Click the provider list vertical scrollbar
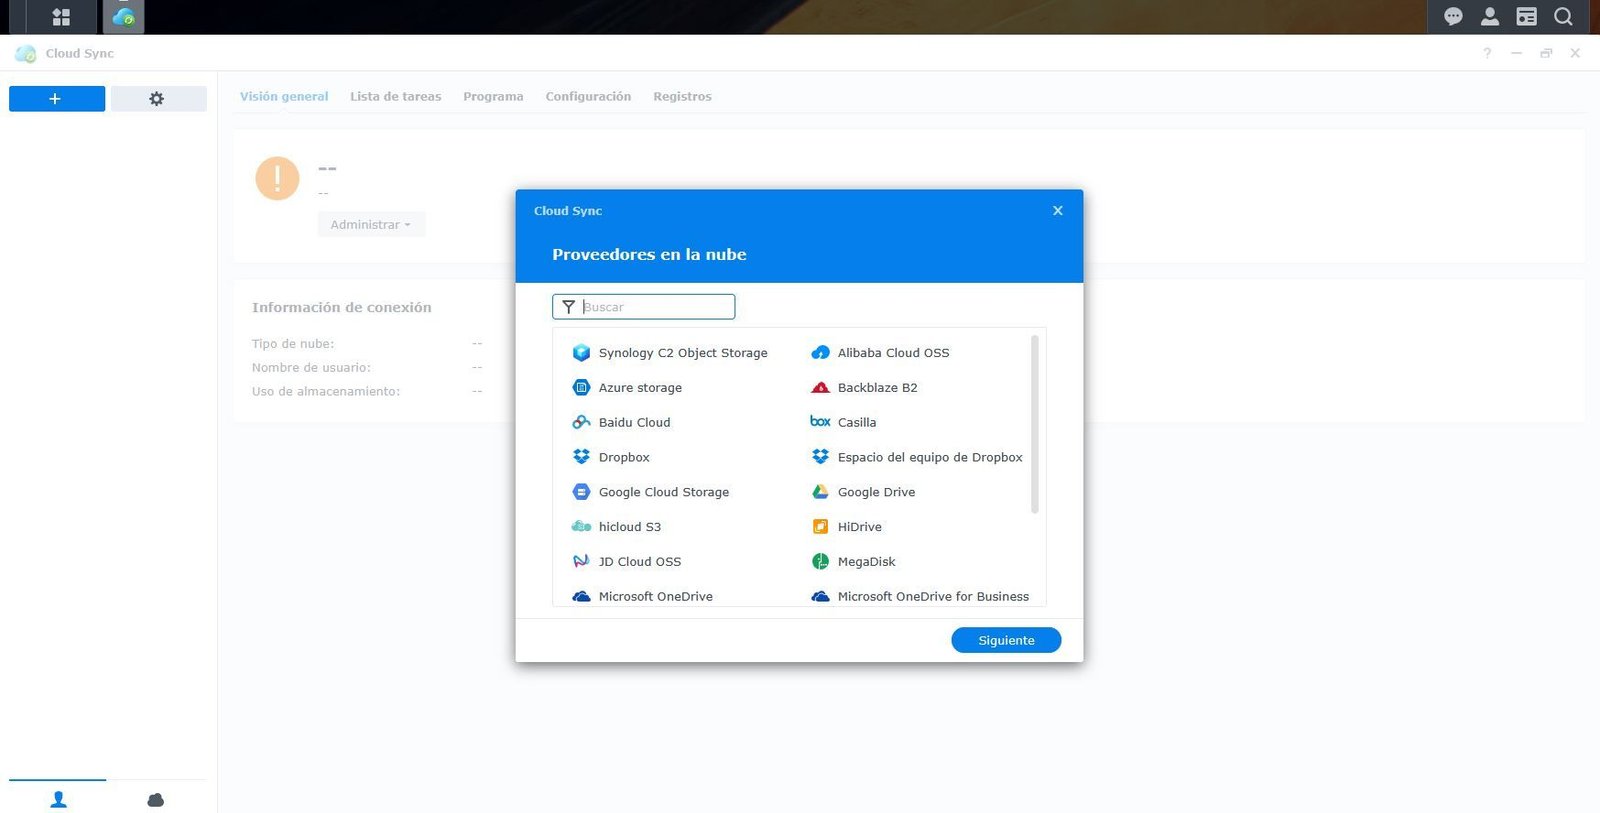The width and height of the screenshot is (1600, 813). click(x=1034, y=424)
